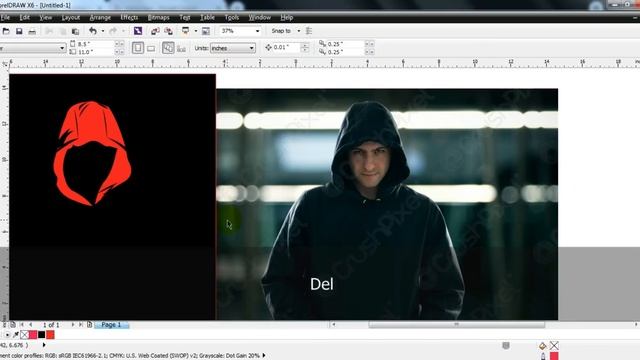Click the horizontal scrollbar thumb
Screen dimensions: 640x360
pos(457,325)
